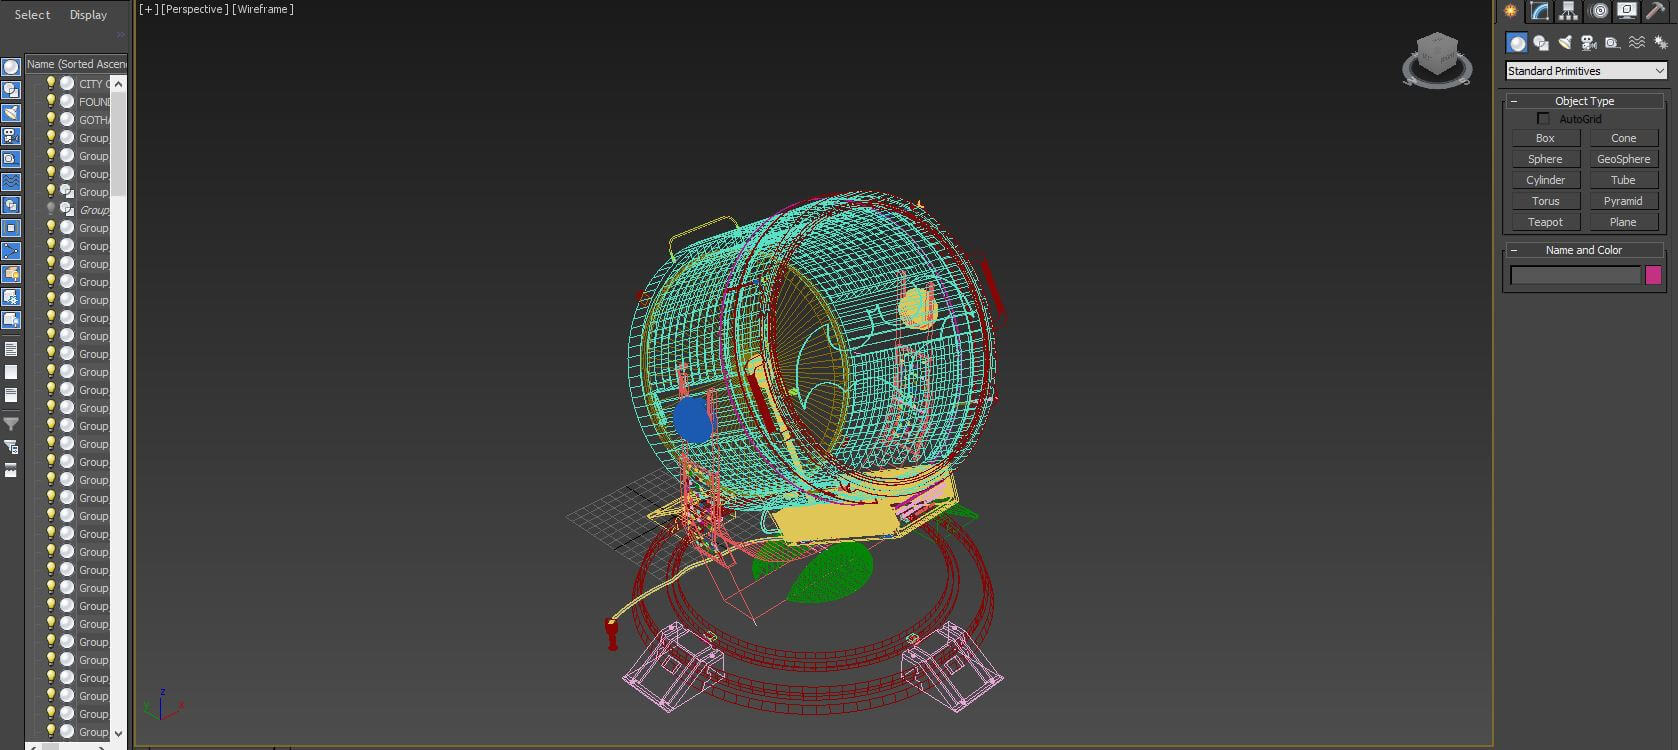
Task: Click the GeoSphere primitive button
Action: (1623, 159)
